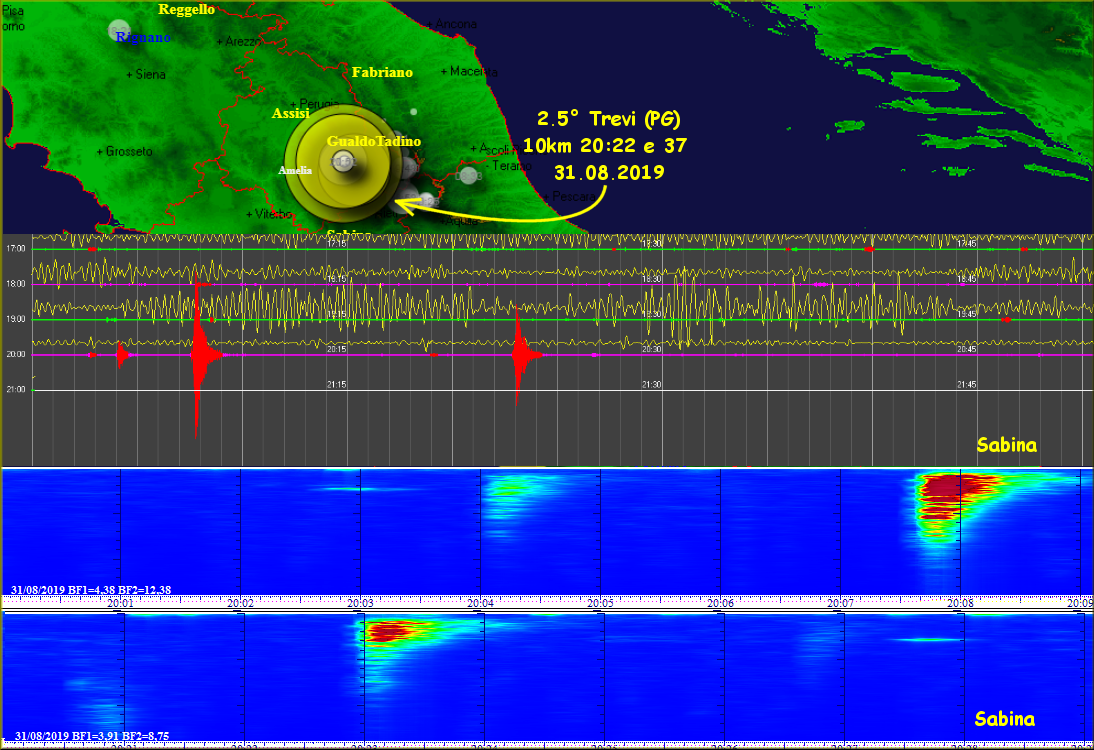Select the blue "Rignano" station label
1094x750 pixels.
point(143,38)
